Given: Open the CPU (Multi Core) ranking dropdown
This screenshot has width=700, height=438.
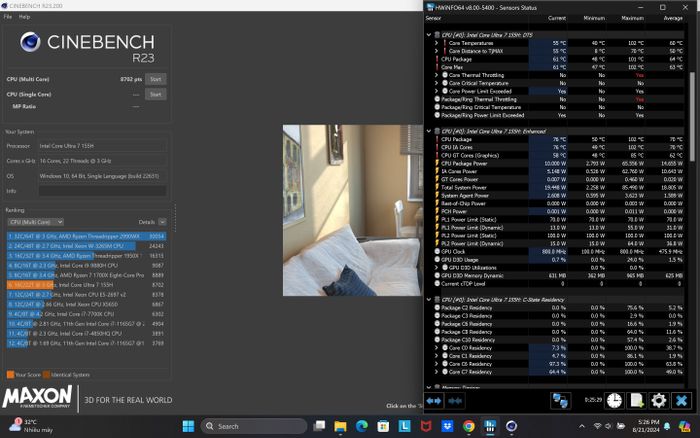Looking at the screenshot, I should tap(35, 222).
